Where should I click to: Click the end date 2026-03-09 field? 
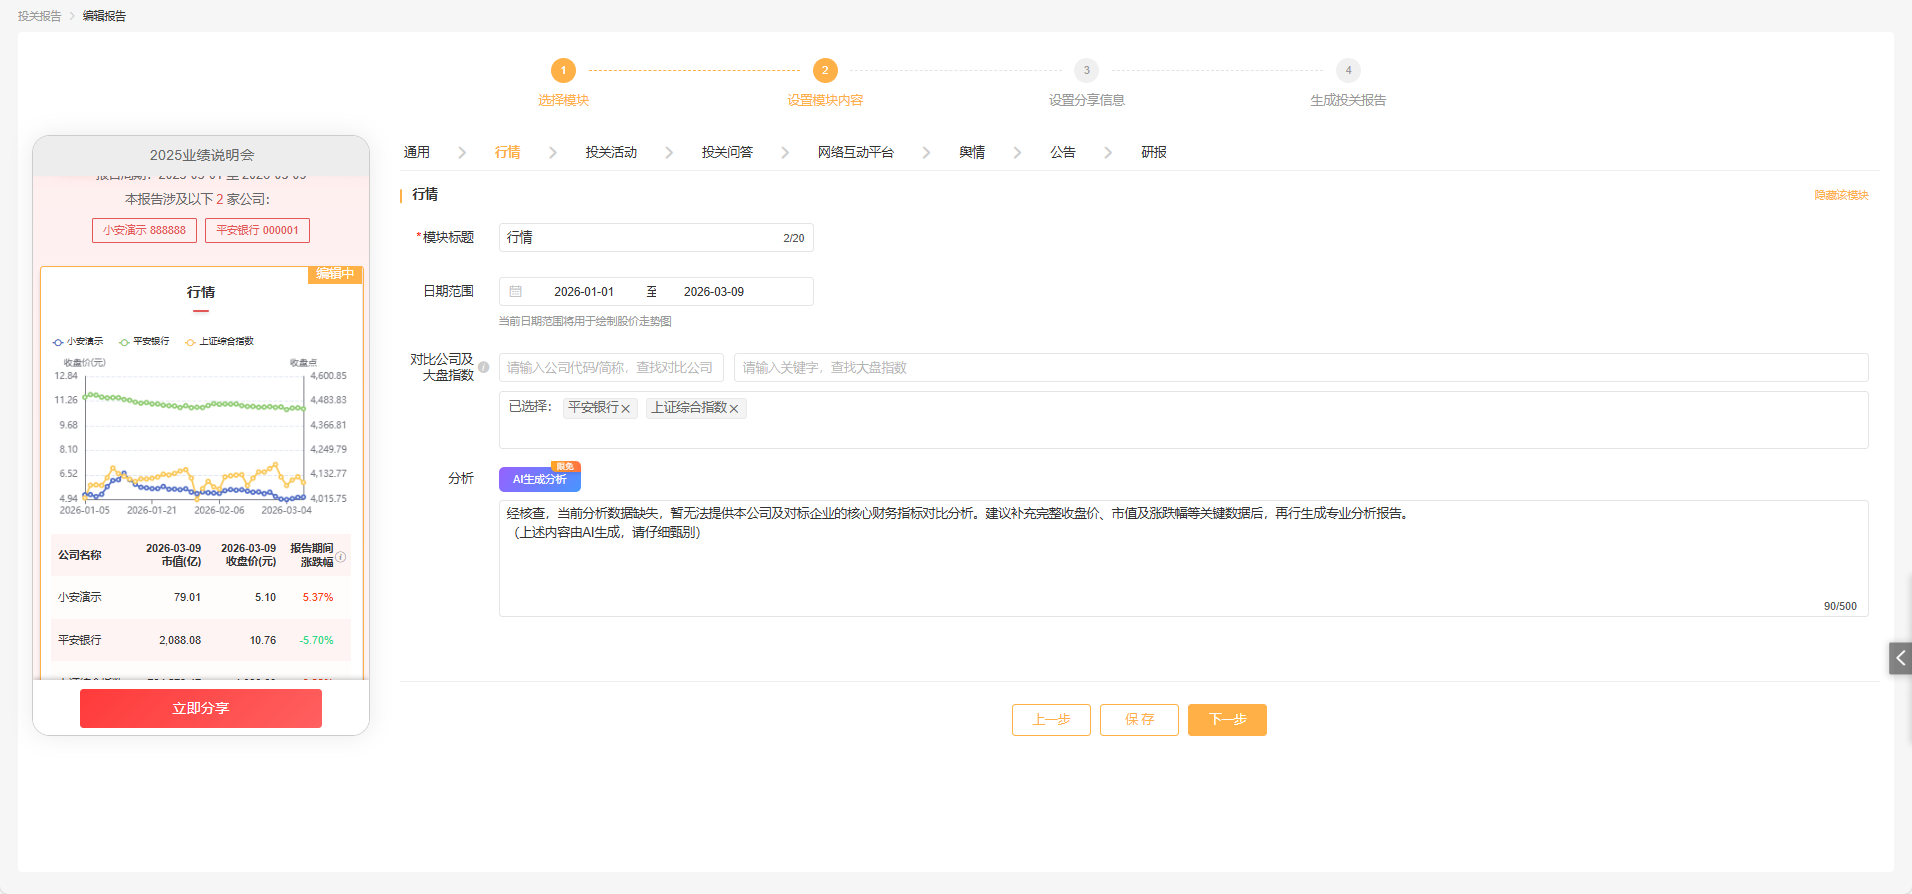coord(714,292)
